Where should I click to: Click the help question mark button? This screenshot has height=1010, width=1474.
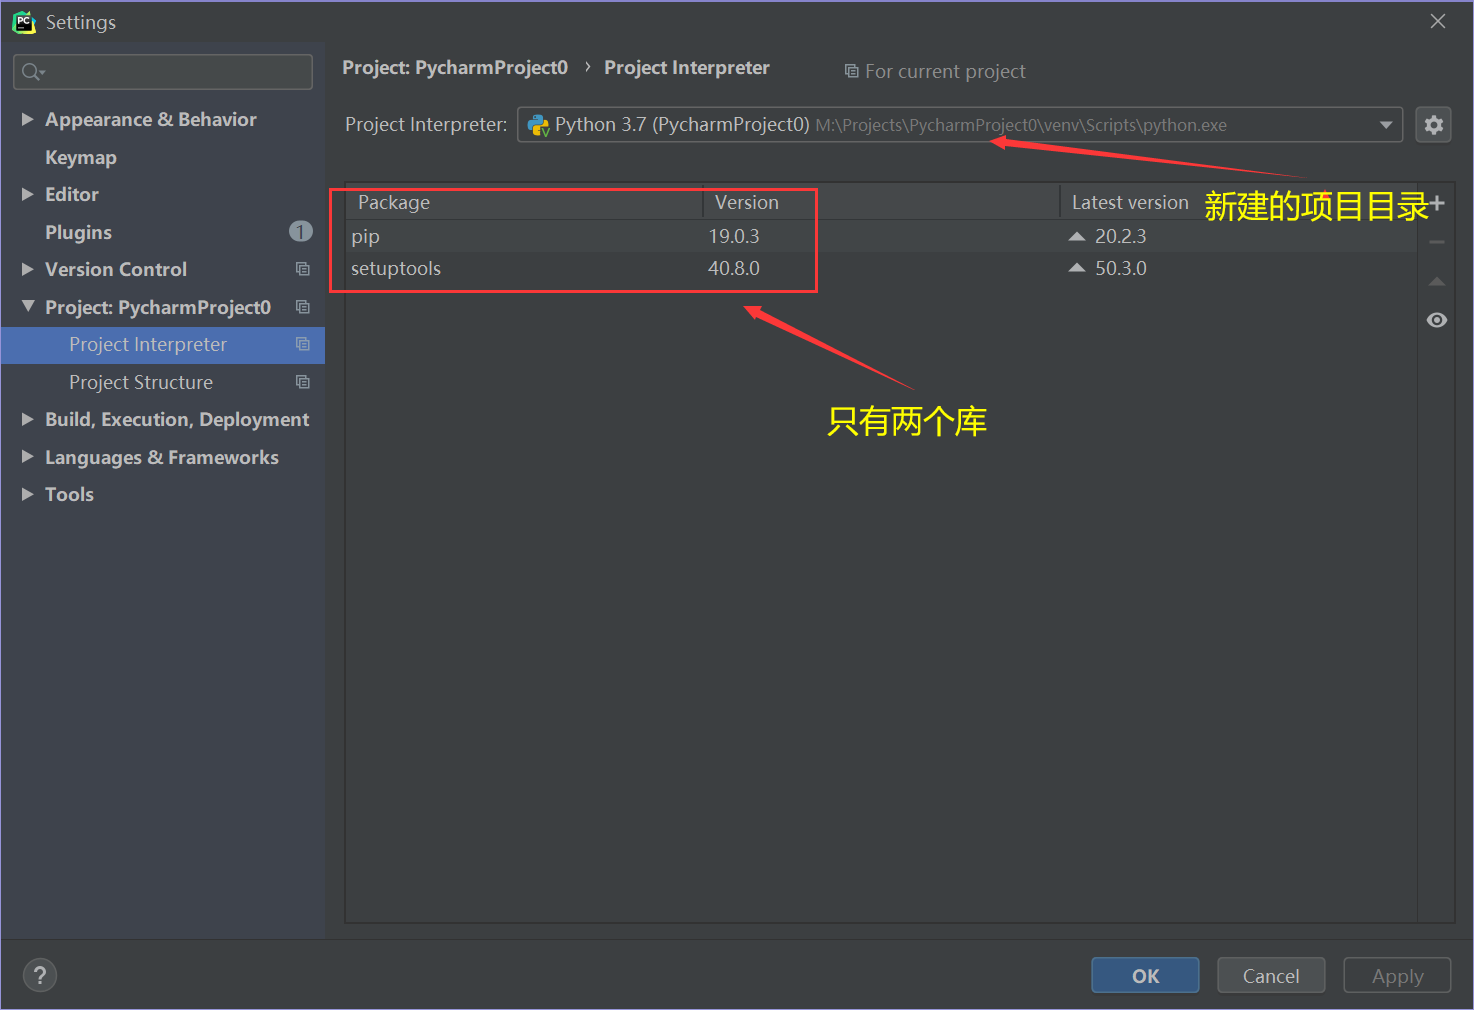(x=40, y=975)
